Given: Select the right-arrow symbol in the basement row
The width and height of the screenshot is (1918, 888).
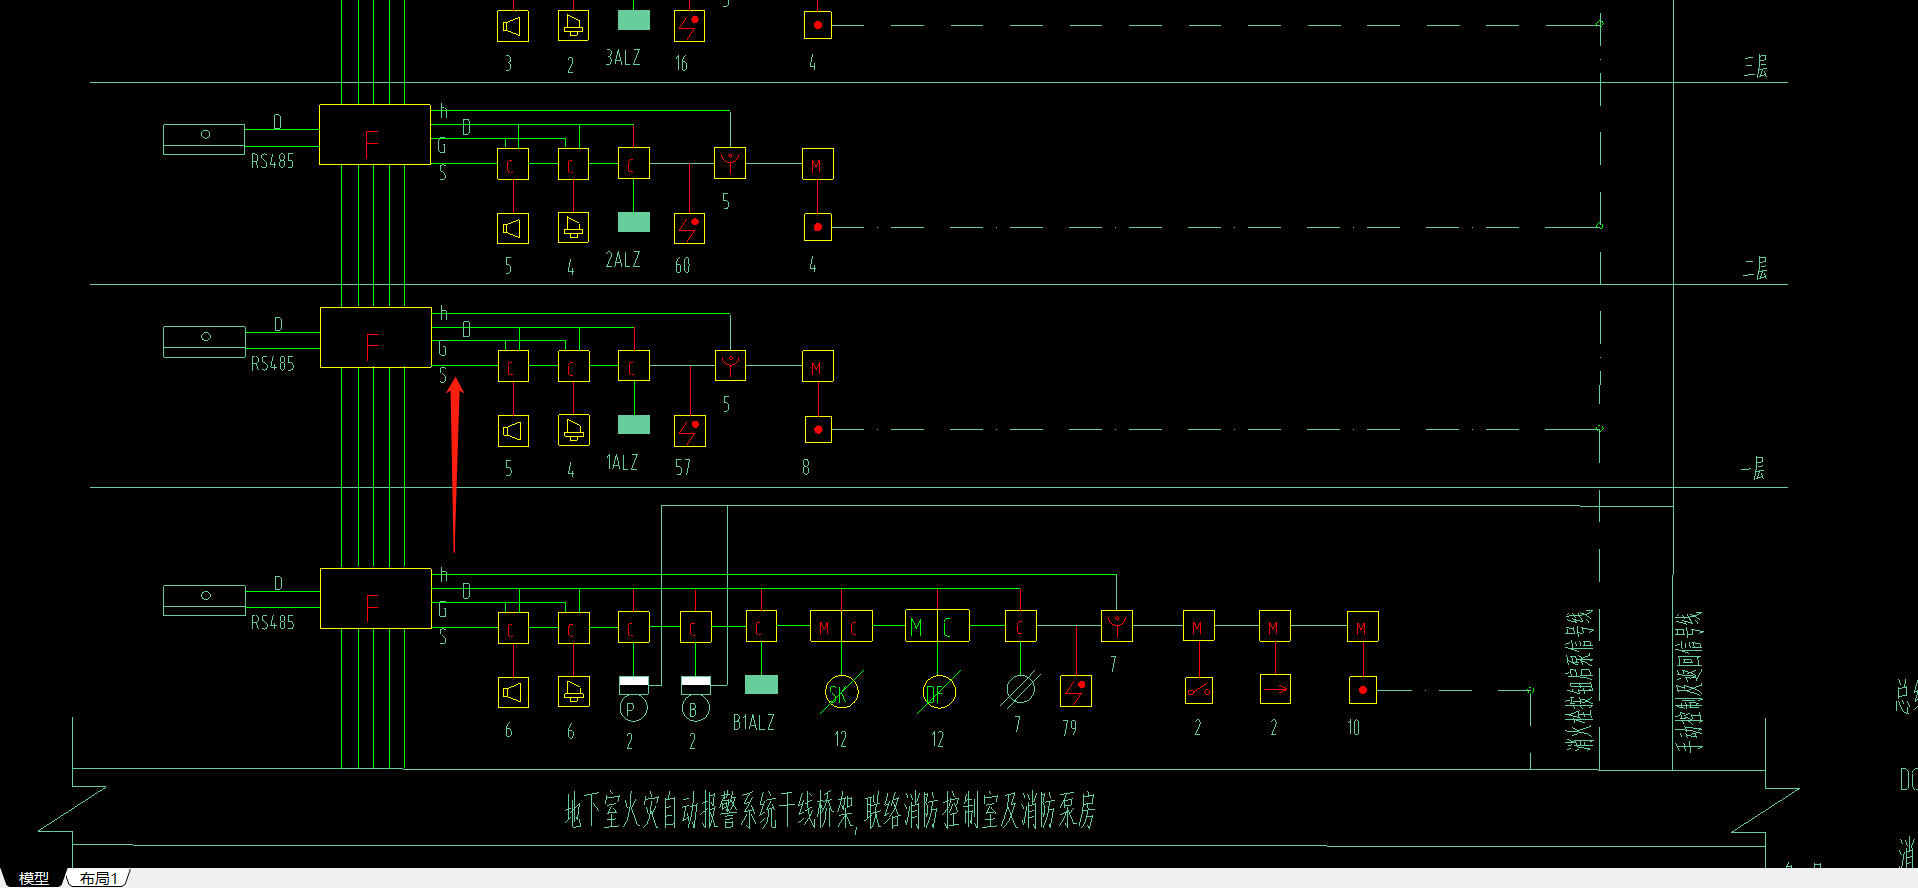Looking at the screenshot, I should 1275,689.
